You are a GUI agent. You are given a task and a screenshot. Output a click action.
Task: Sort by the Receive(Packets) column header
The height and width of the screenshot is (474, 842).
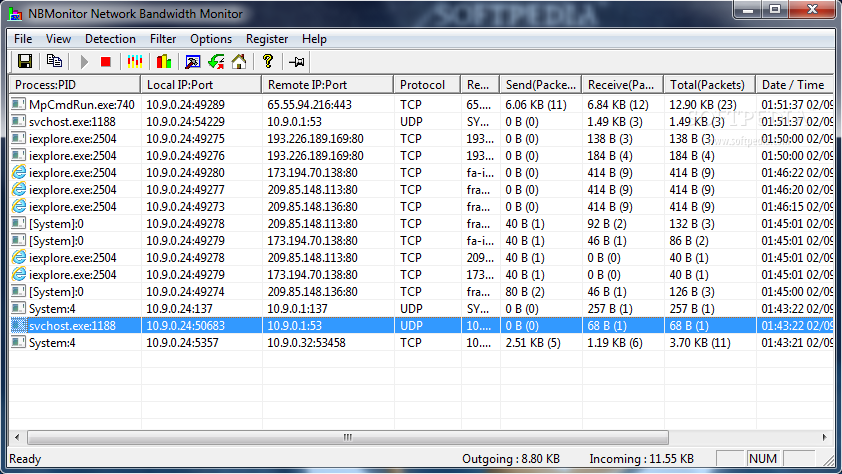(x=622, y=85)
